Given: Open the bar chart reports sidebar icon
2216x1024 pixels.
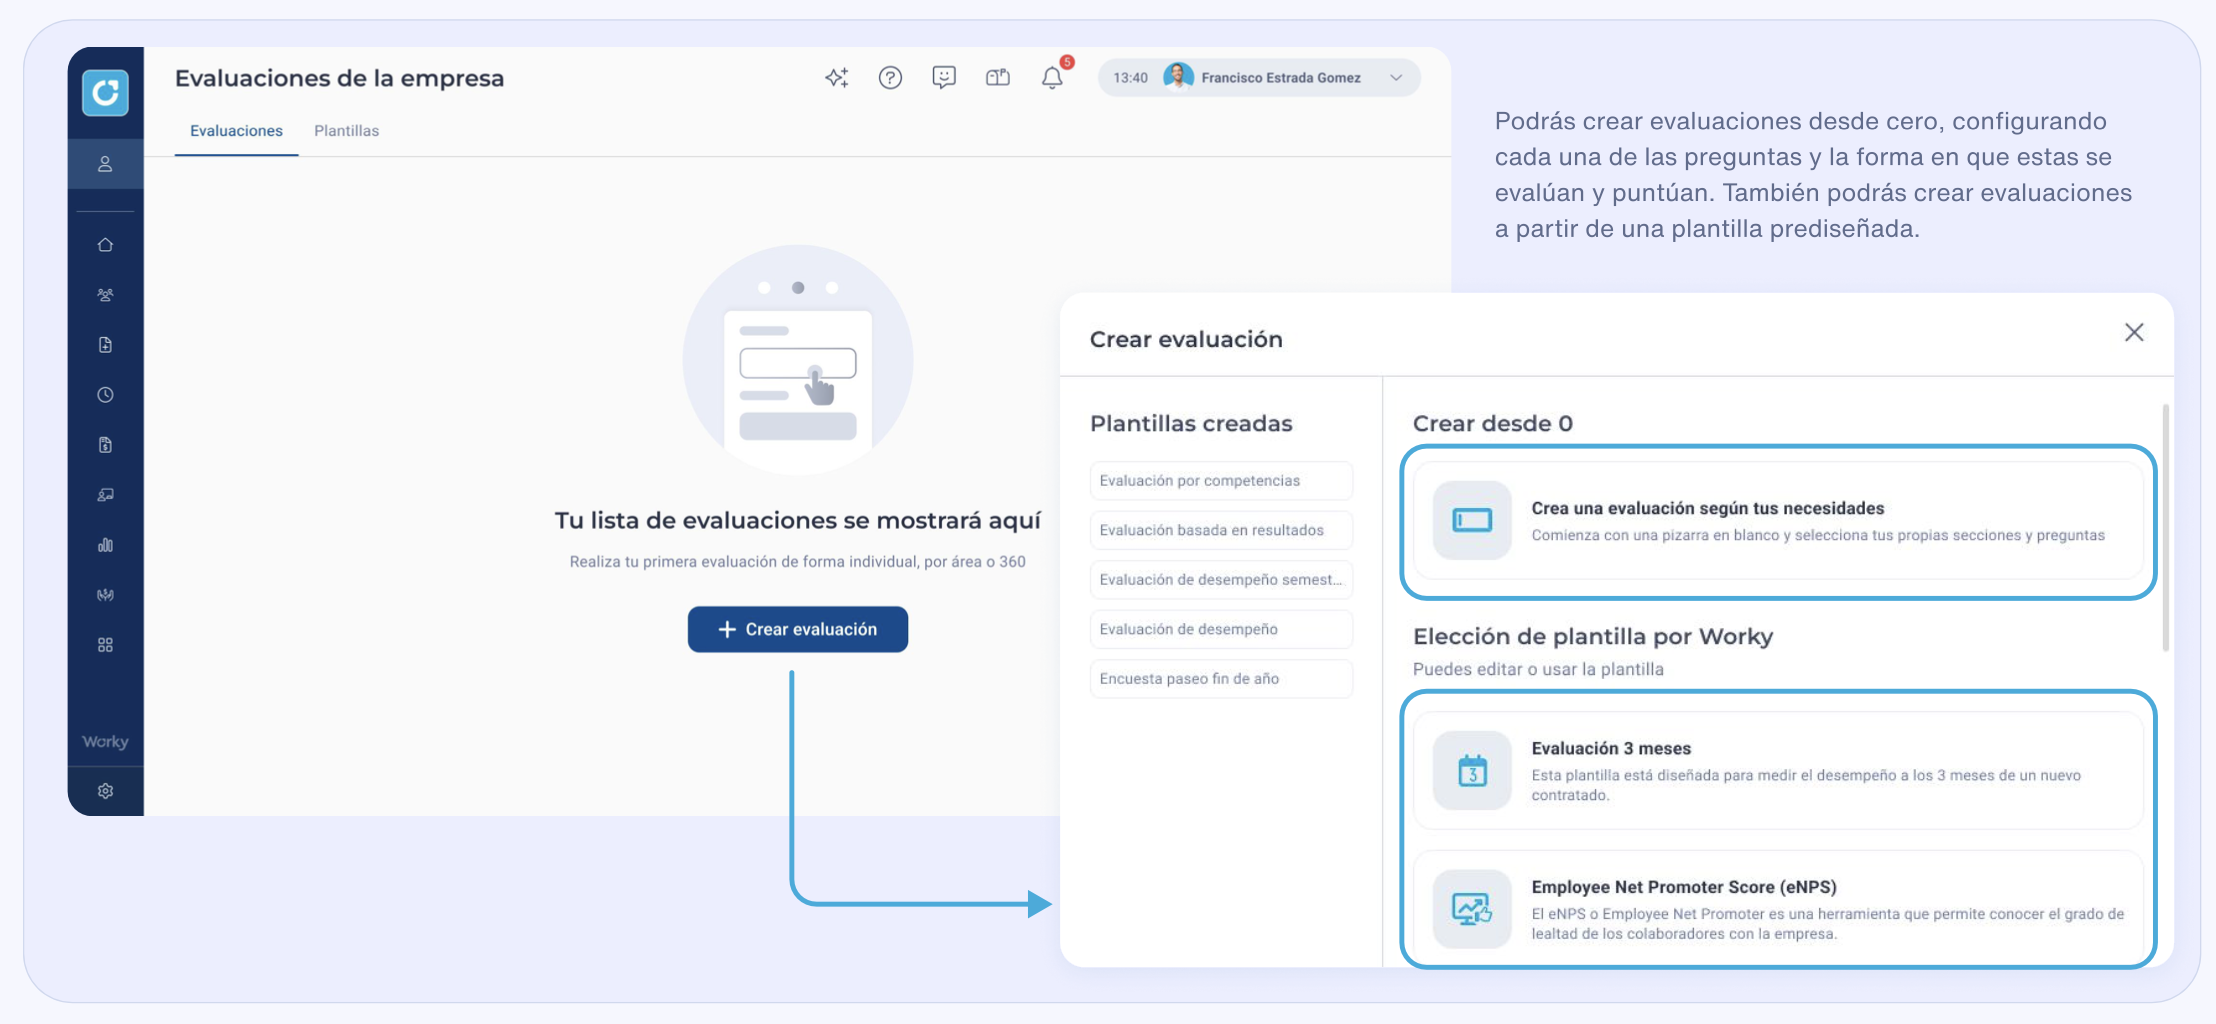Looking at the screenshot, I should pyautogui.click(x=105, y=545).
